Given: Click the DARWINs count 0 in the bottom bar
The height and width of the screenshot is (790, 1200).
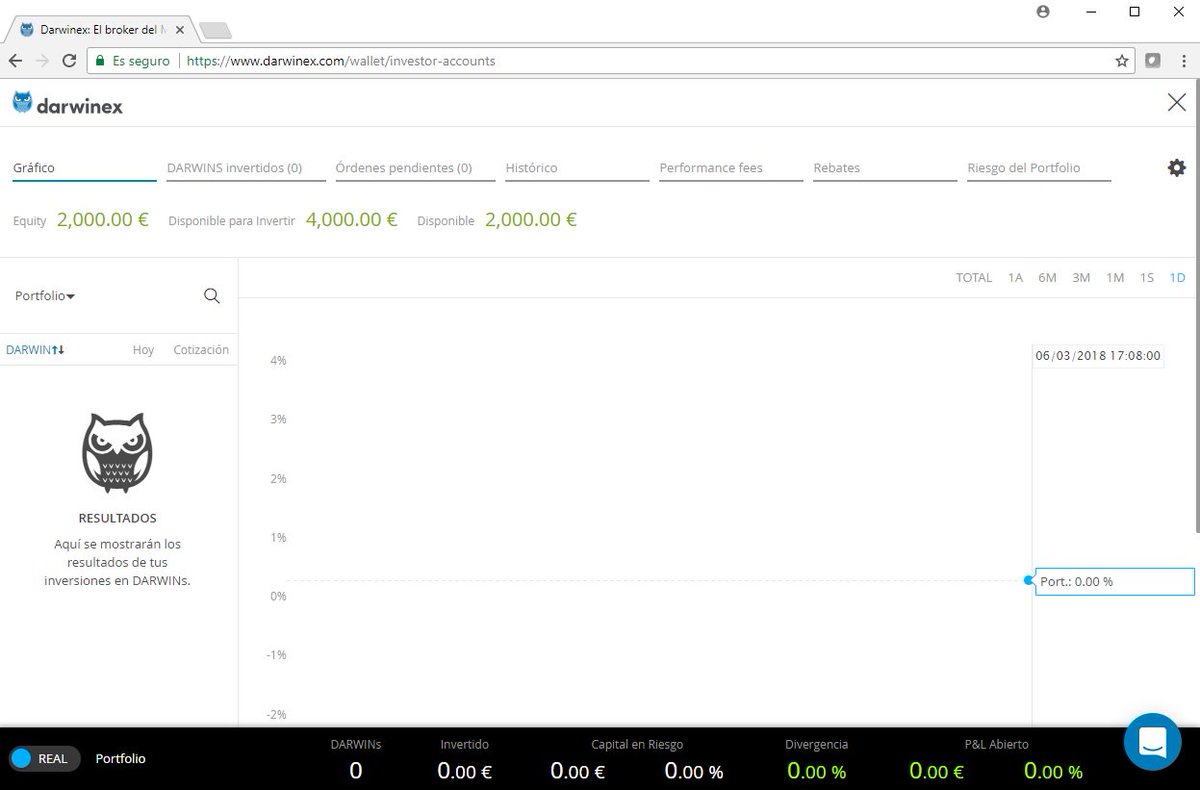Looking at the screenshot, I should (356, 771).
